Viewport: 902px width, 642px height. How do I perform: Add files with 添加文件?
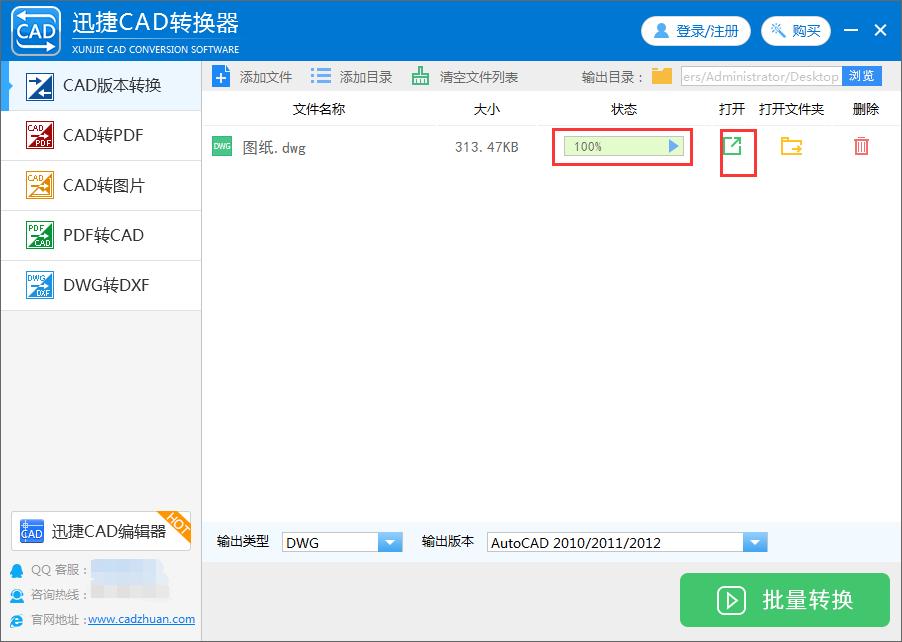point(250,75)
